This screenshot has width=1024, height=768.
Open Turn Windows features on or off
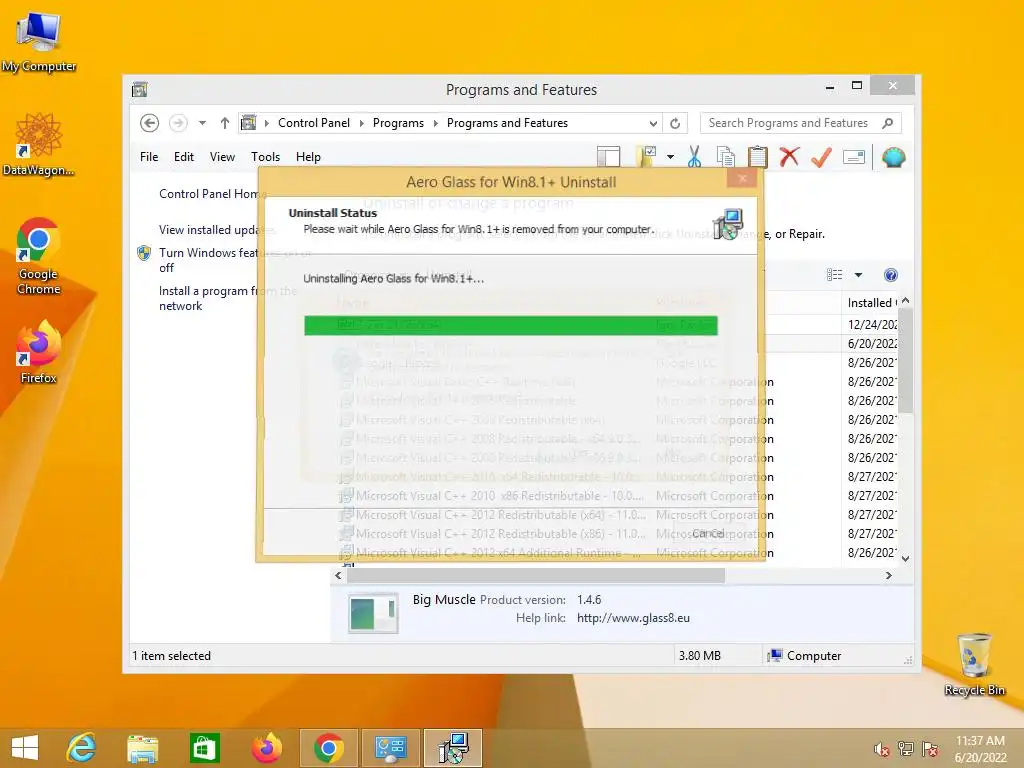[208, 260]
